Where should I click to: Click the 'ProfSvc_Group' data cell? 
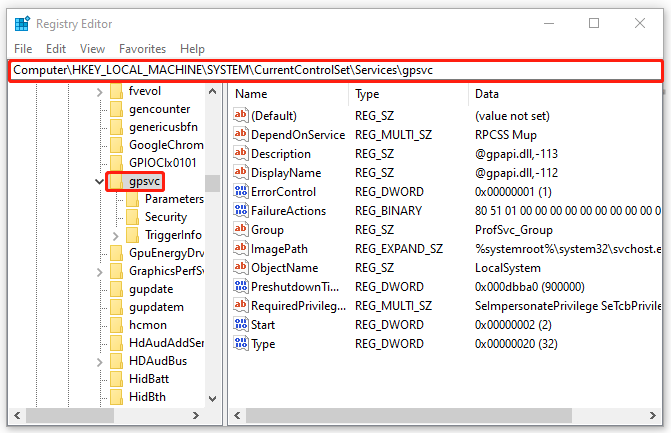(514, 230)
